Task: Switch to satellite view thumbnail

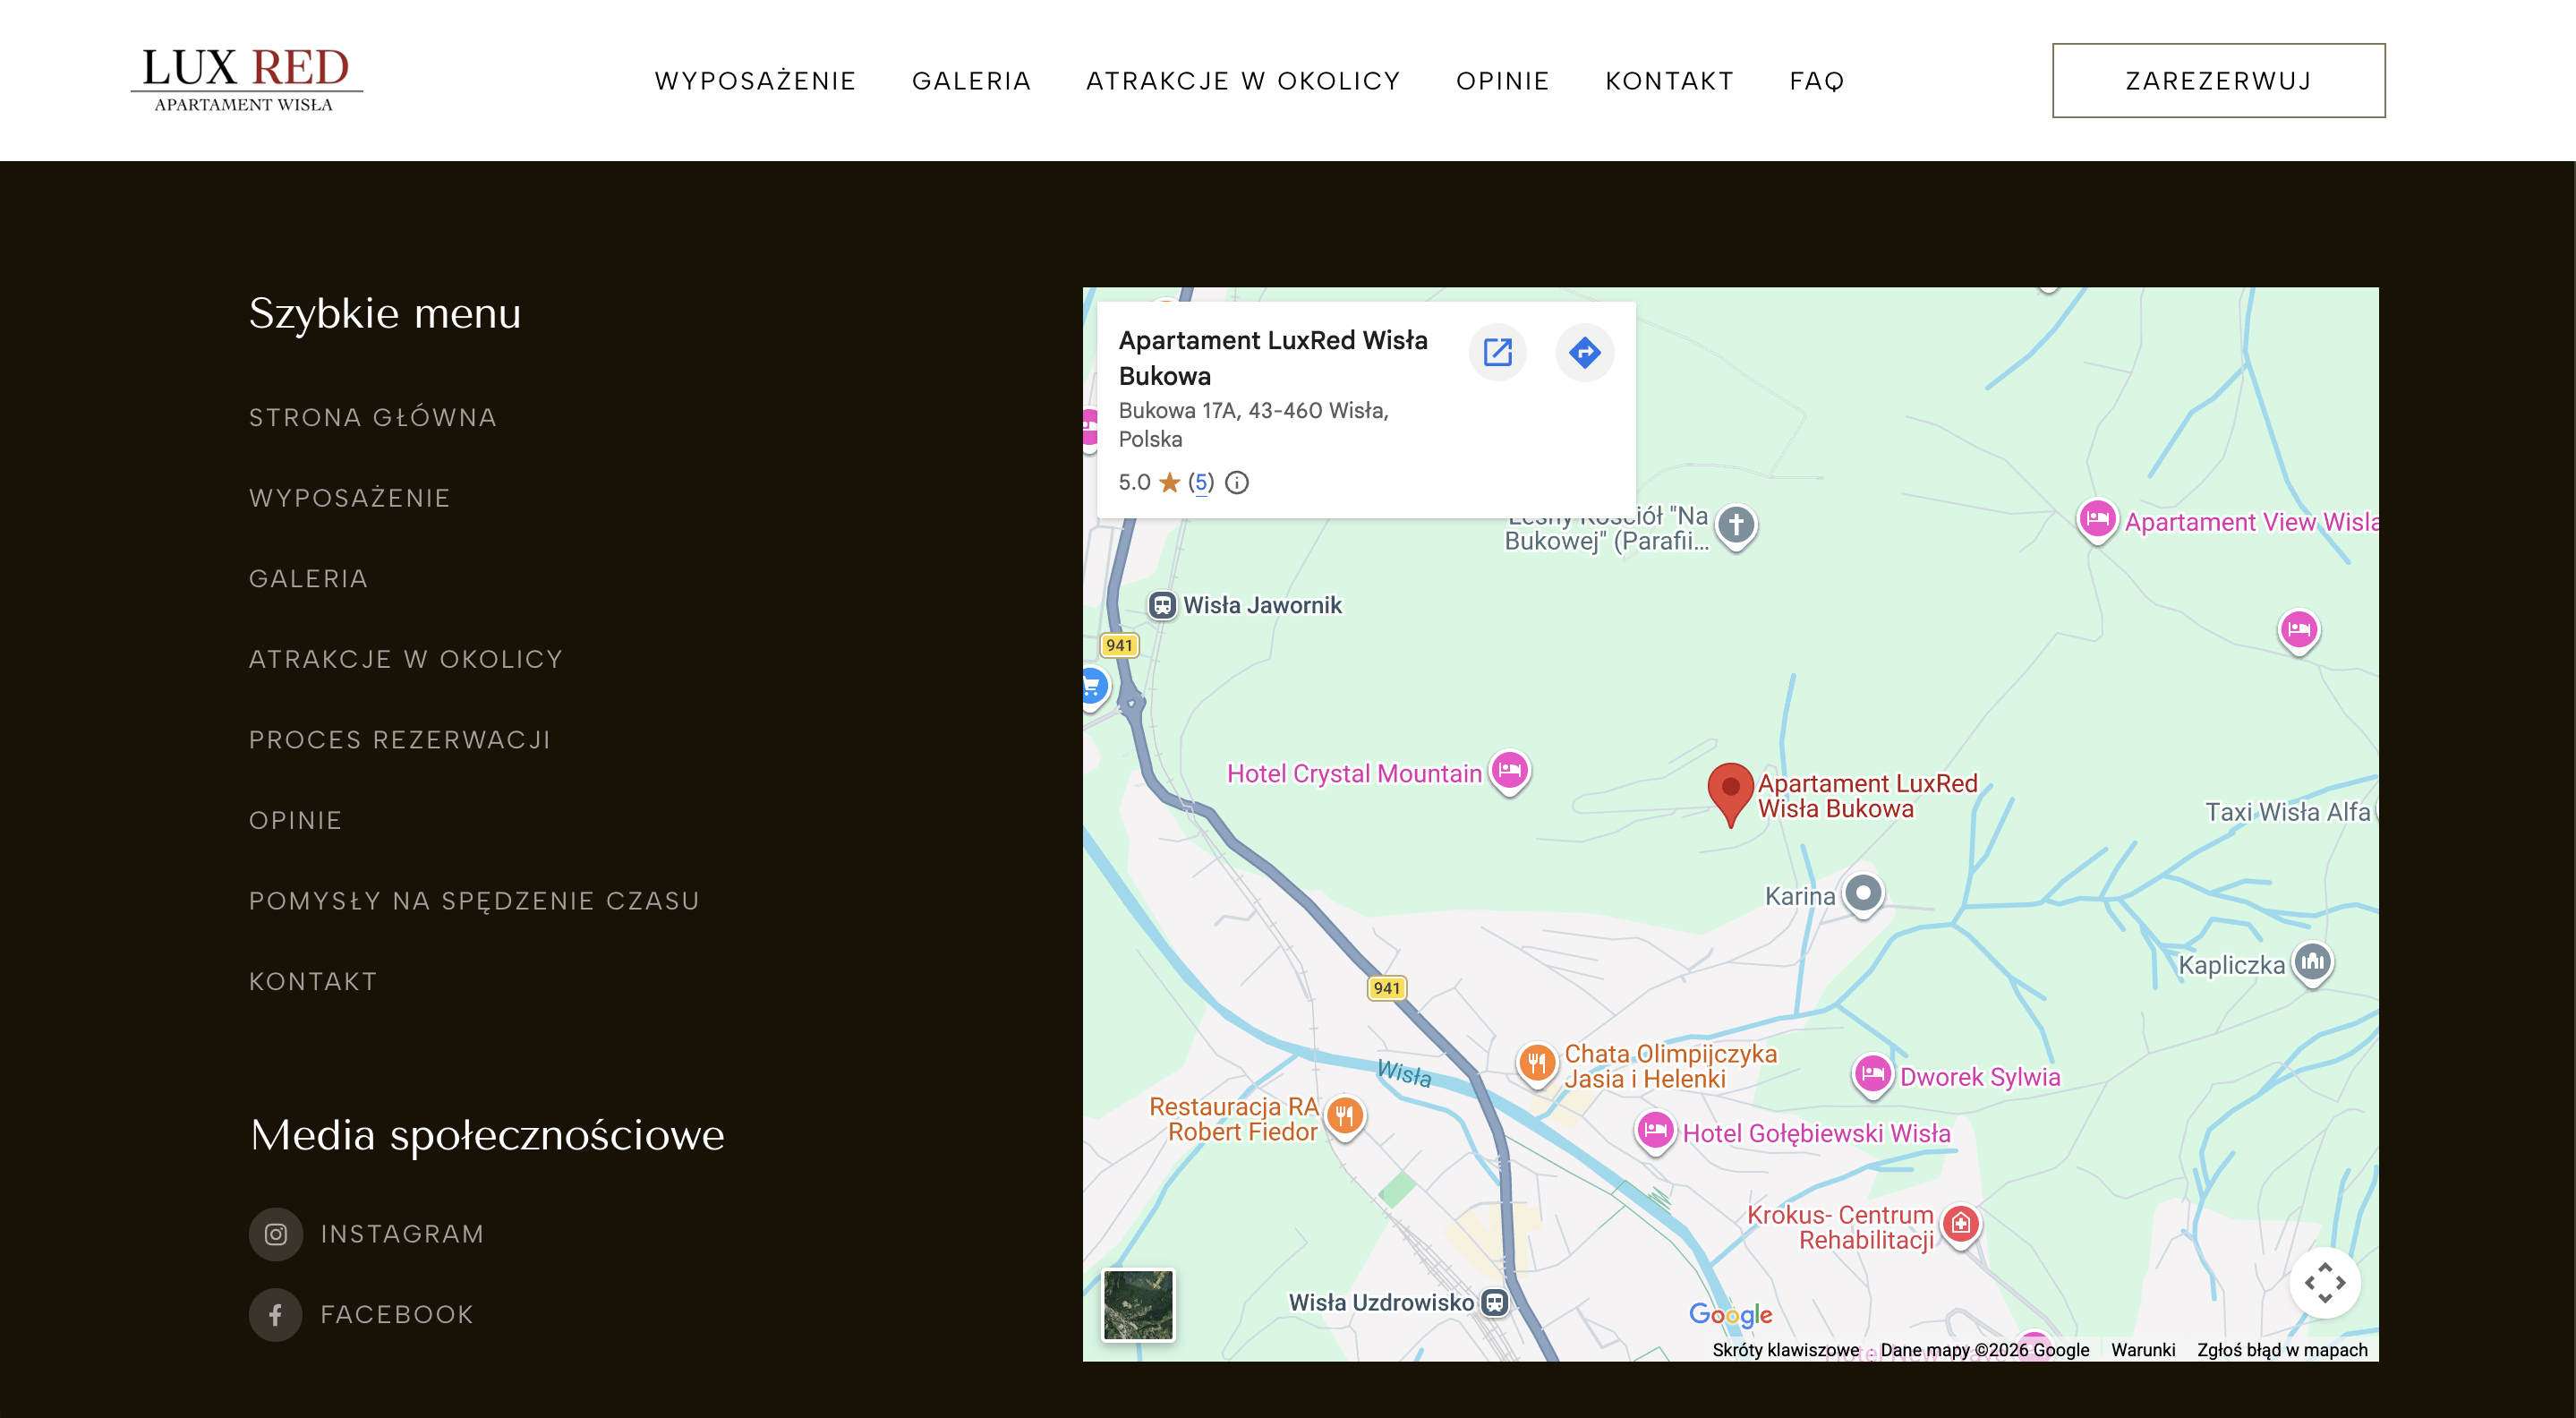Action: point(1138,1304)
